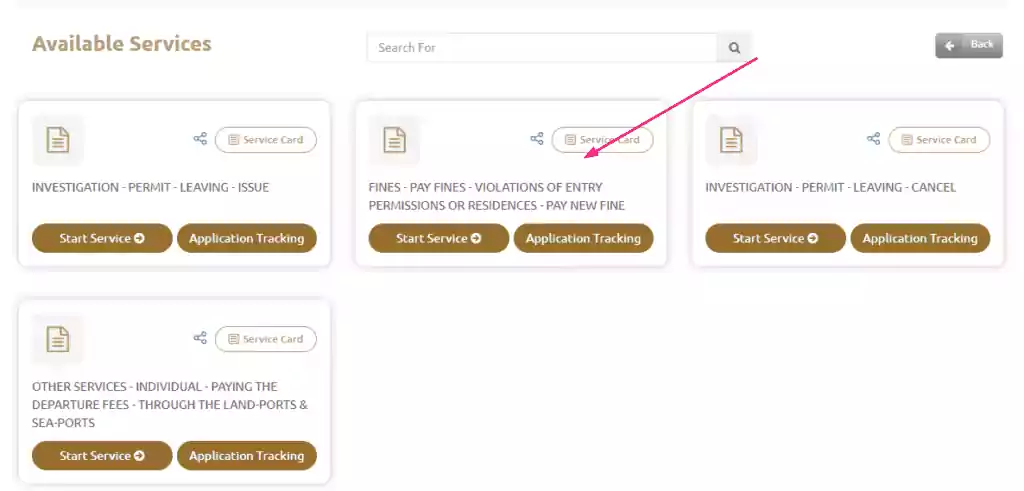Viewport: 1024px width, 491px height.
Task: Open document icon on Permit Leaving Issue card
Action: click(57, 140)
